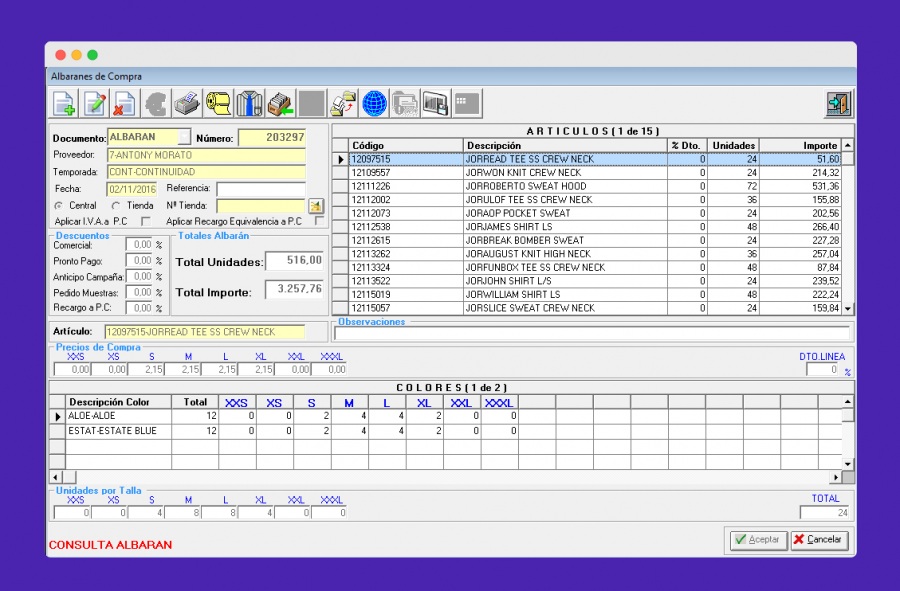
Task: Click the Cancelar button
Action: pyautogui.click(x=819, y=539)
